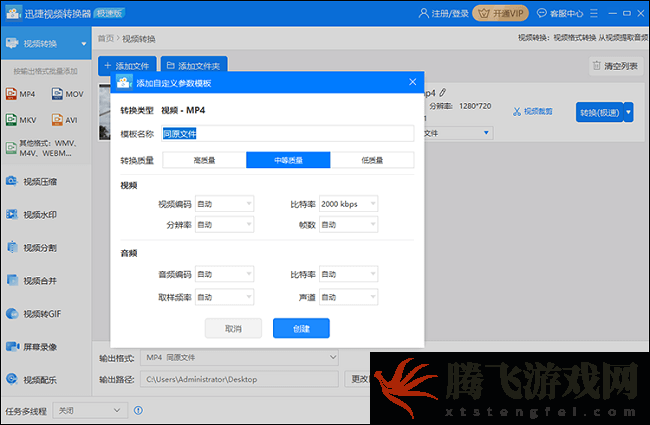
Task: Click the 清空列表 trash button
Action: pyautogui.click(x=616, y=66)
